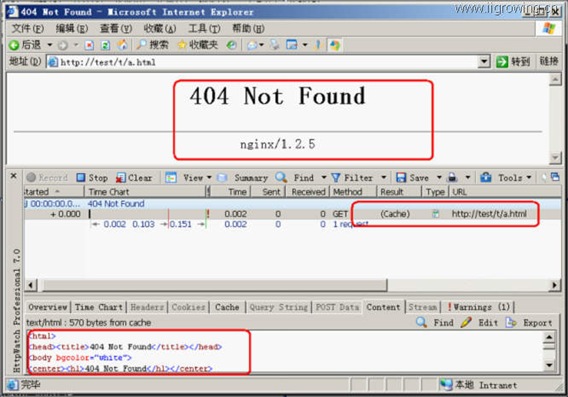
Task: Open the HttpWatch Summary panel
Action: click(x=242, y=177)
